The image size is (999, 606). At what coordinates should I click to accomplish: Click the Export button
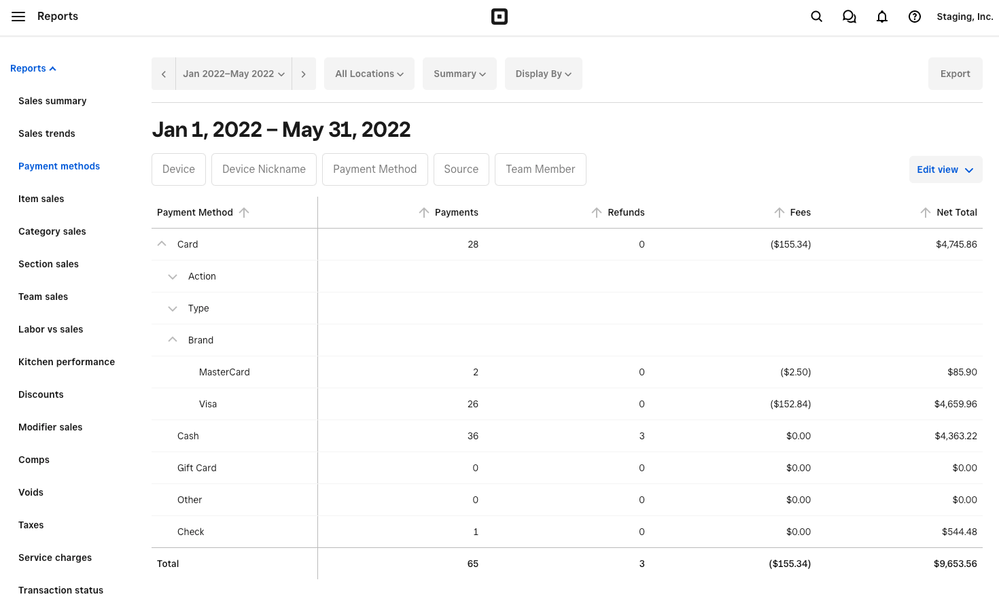(955, 74)
